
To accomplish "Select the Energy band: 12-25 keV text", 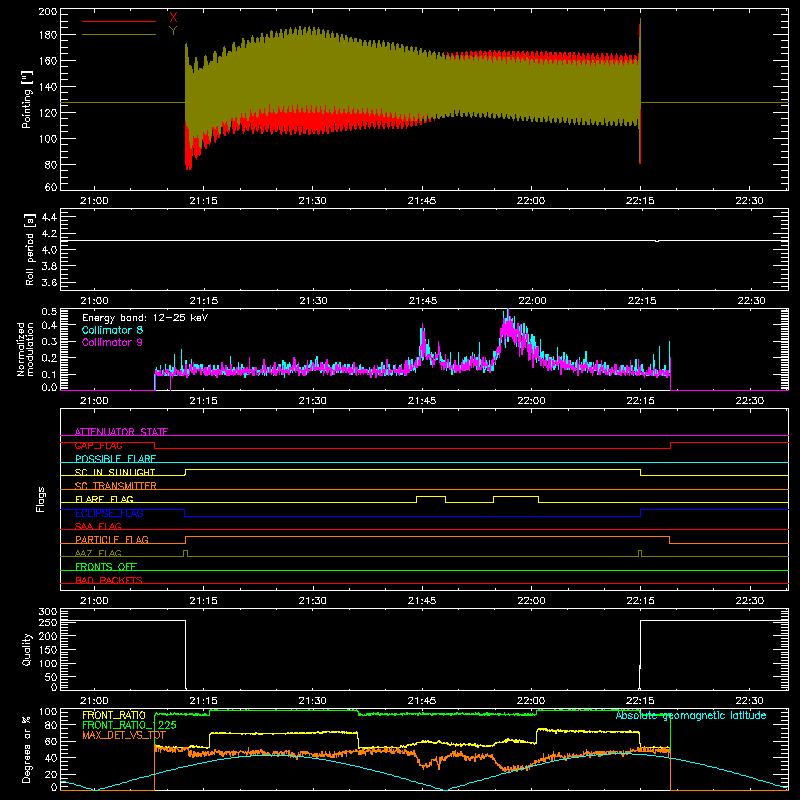I will coord(145,318).
